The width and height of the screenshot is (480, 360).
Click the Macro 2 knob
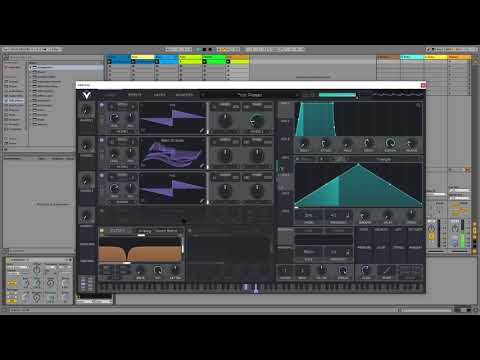[86, 146]
